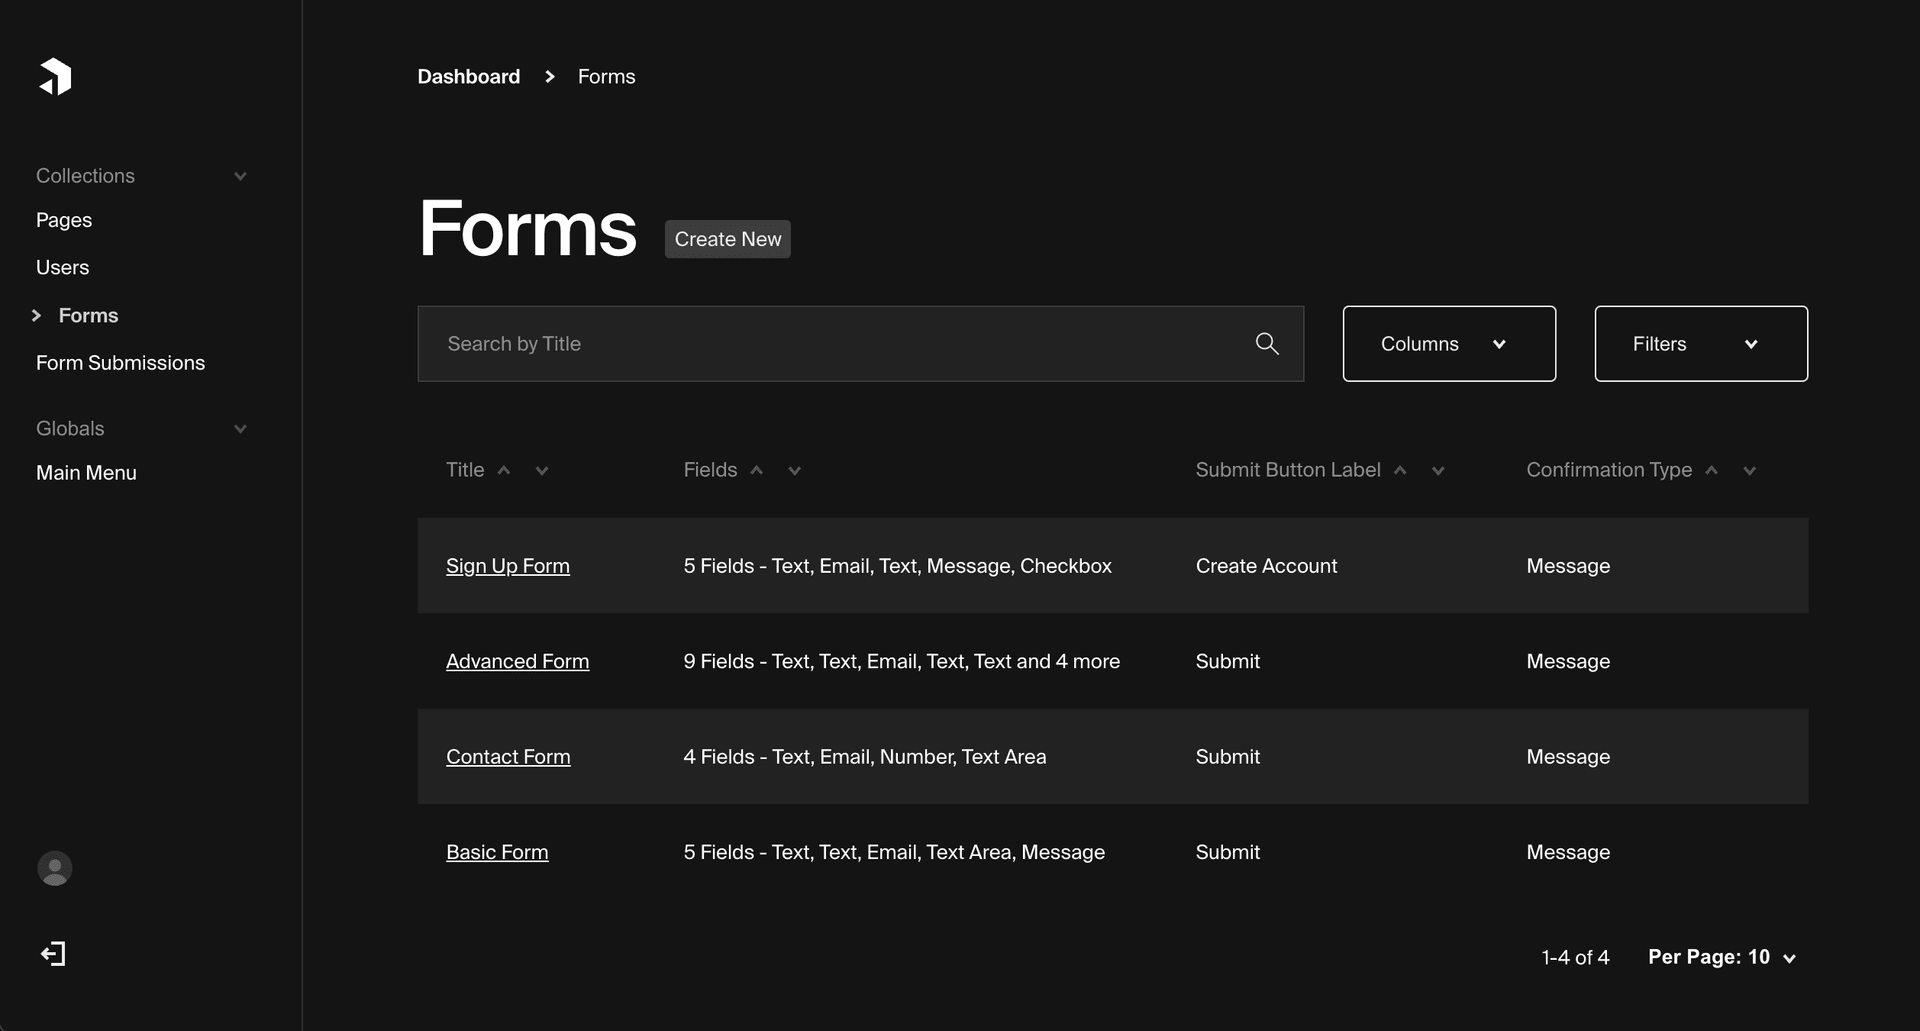
Task: Sort the Title column ascending
Action: point(505,470)
